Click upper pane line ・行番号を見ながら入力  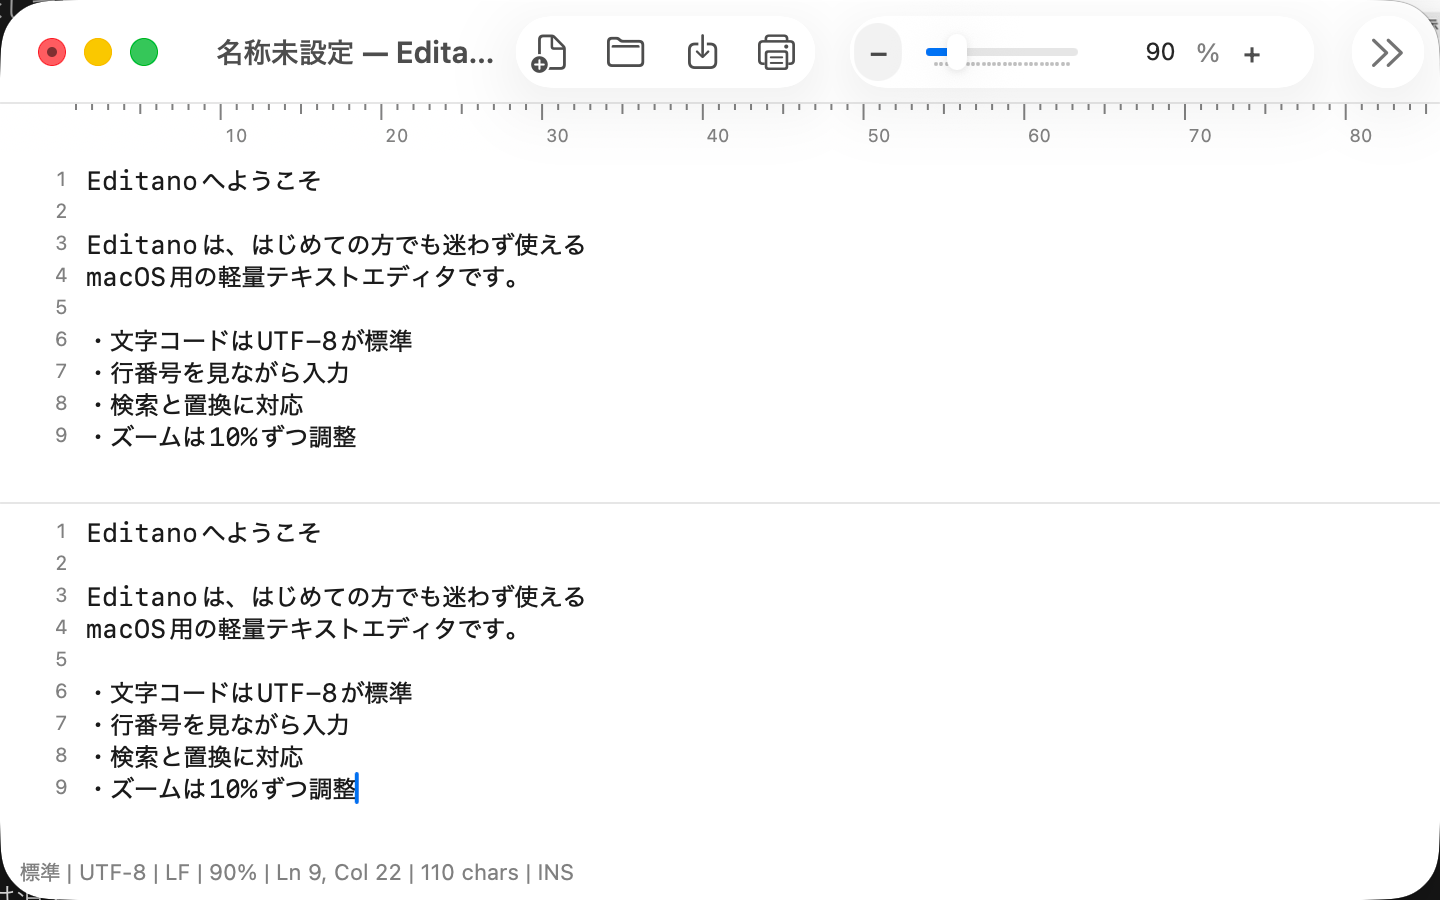click(218, 372)
